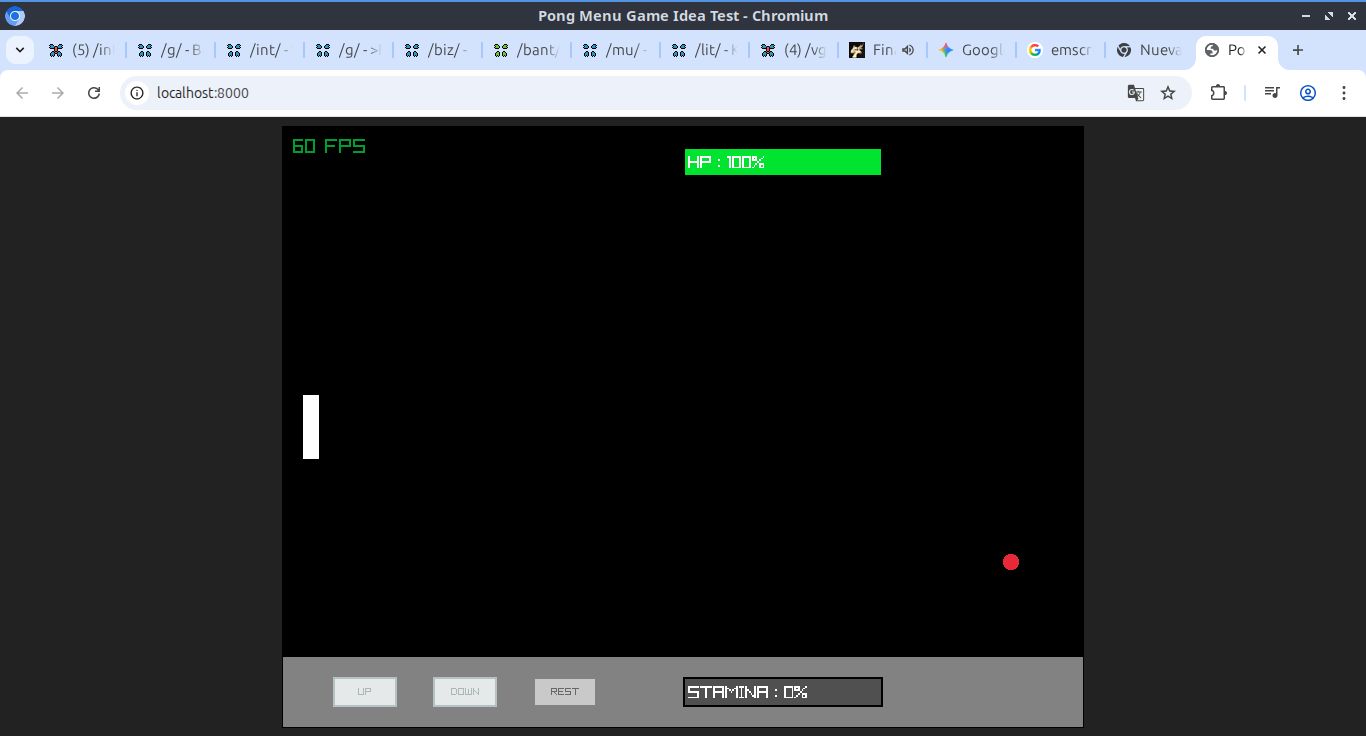Switch to the "/g/ - B" tab
The height and width of the screenshot is (736, 1366).
[169, 50]
